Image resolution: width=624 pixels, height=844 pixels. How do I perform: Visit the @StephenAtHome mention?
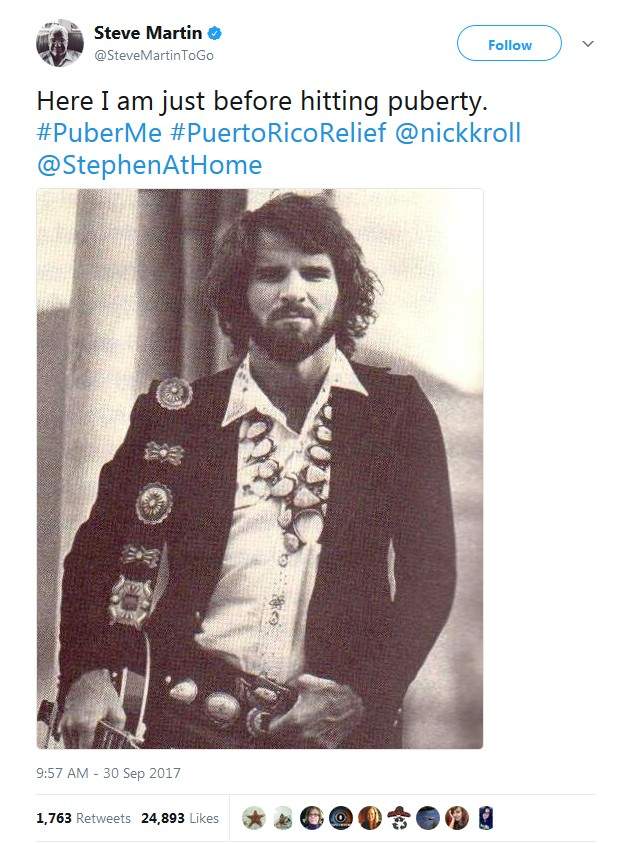click(x=150, y=165)
